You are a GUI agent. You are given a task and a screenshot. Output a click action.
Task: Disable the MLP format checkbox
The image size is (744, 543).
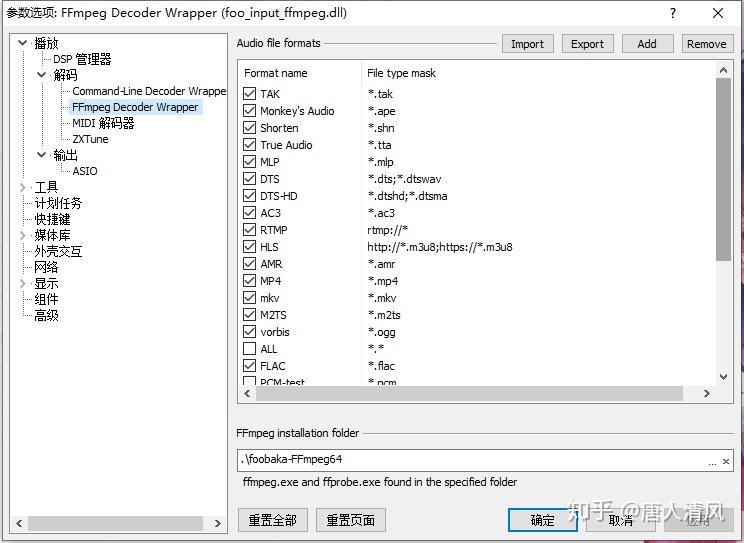[250, 161]
